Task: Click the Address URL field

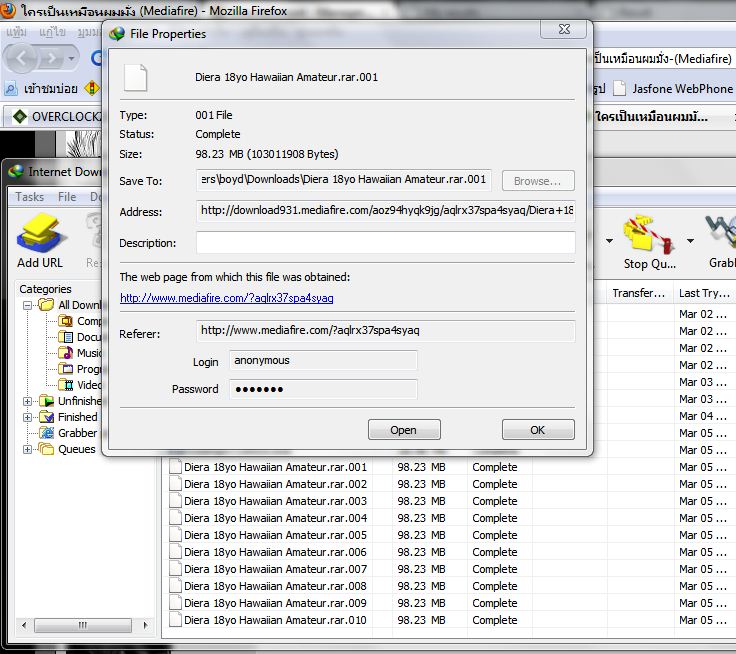Action: coord(385,211)
